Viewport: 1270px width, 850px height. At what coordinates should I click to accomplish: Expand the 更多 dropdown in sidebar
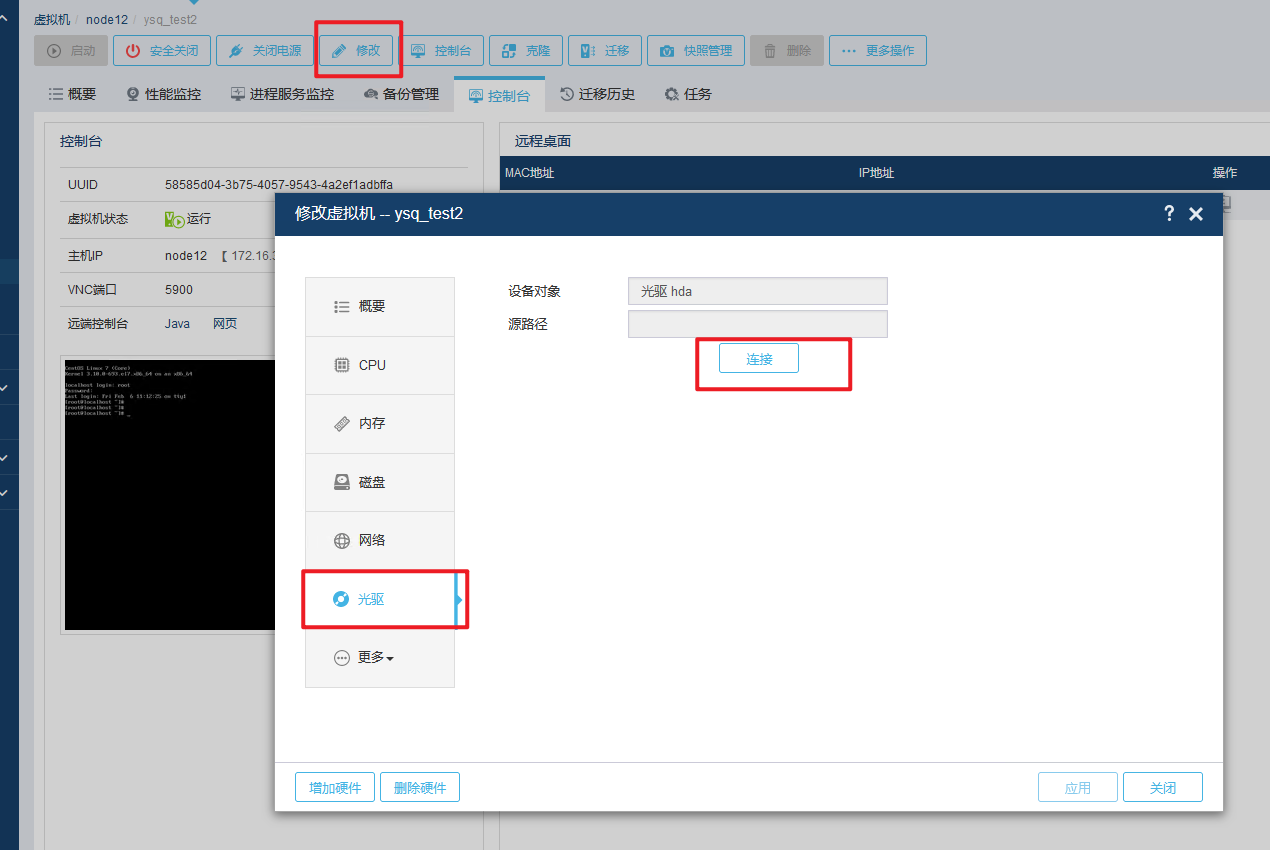click(376, 658)
